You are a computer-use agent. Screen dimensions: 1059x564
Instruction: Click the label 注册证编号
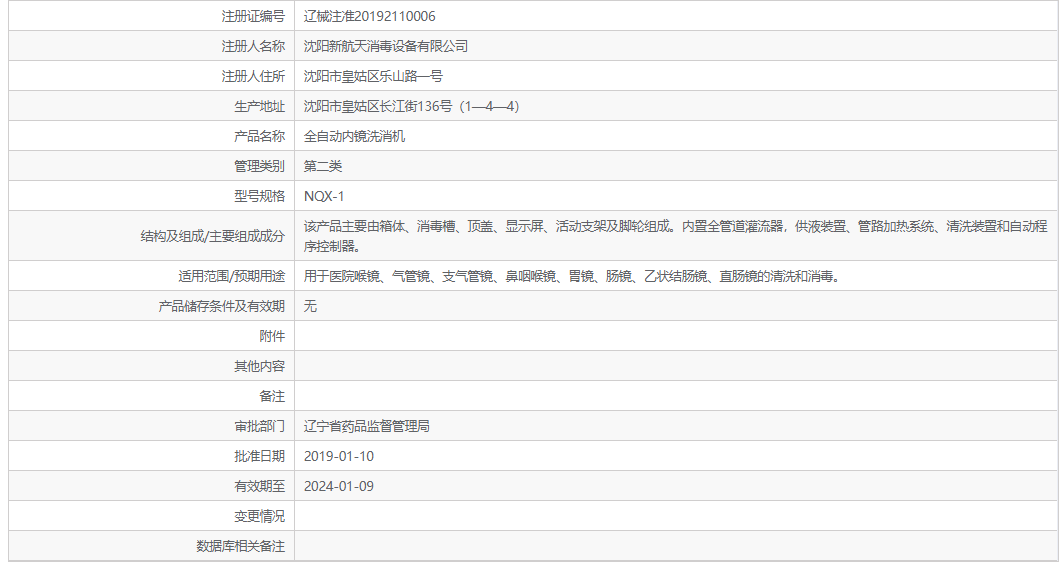(253, 17)
